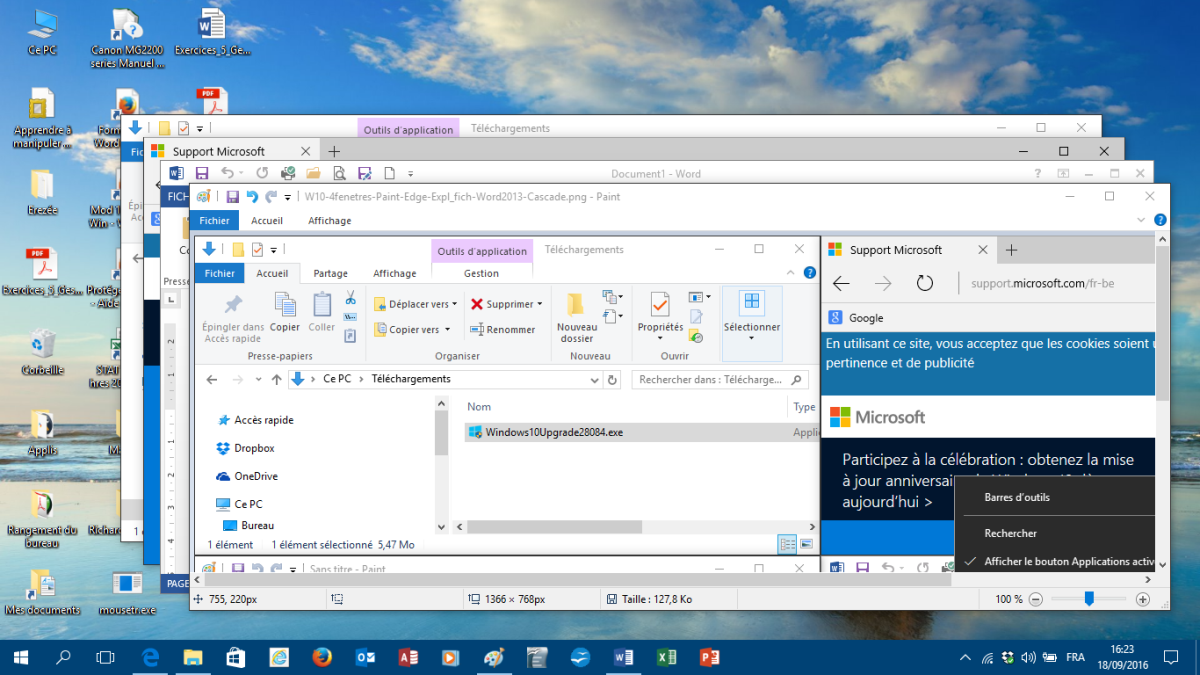Select OneDrive in the navigation pane
Screen dimensions: 1200x675
coord(246,476)
